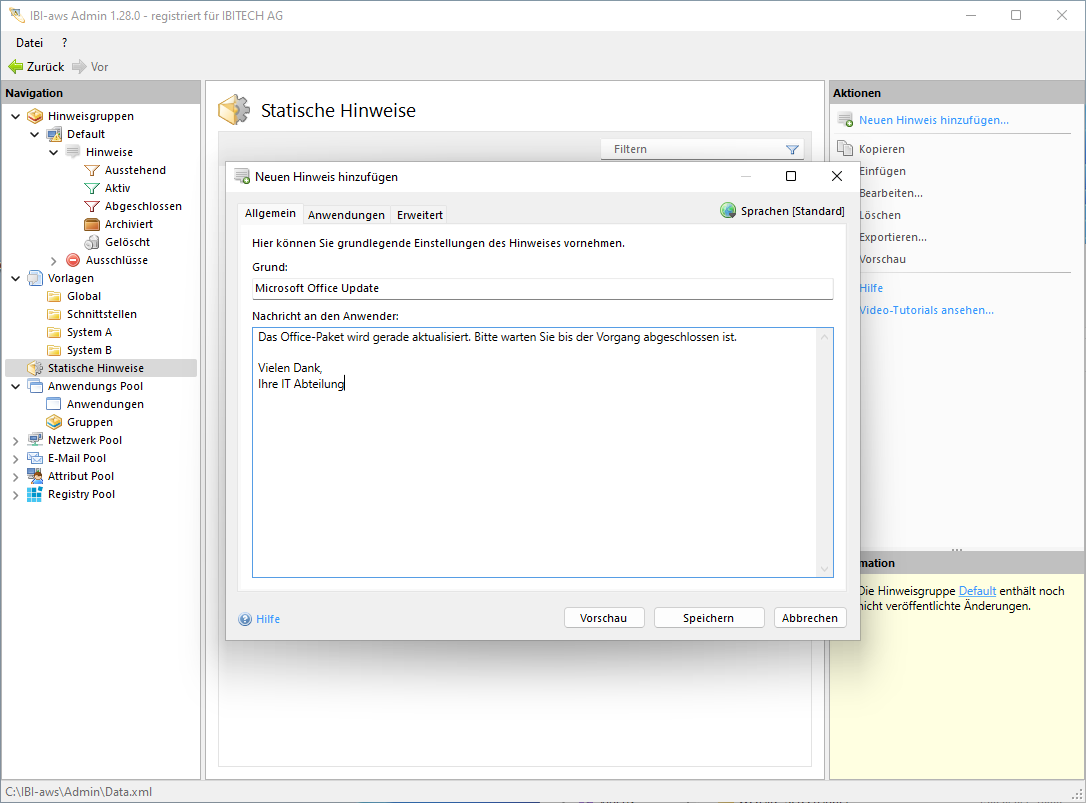
Task: Collapse the Vorlagen tree node
Action: 15,278
